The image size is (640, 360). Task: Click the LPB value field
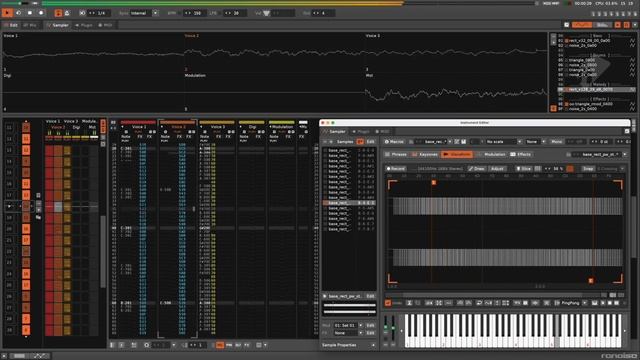[236, 13]
